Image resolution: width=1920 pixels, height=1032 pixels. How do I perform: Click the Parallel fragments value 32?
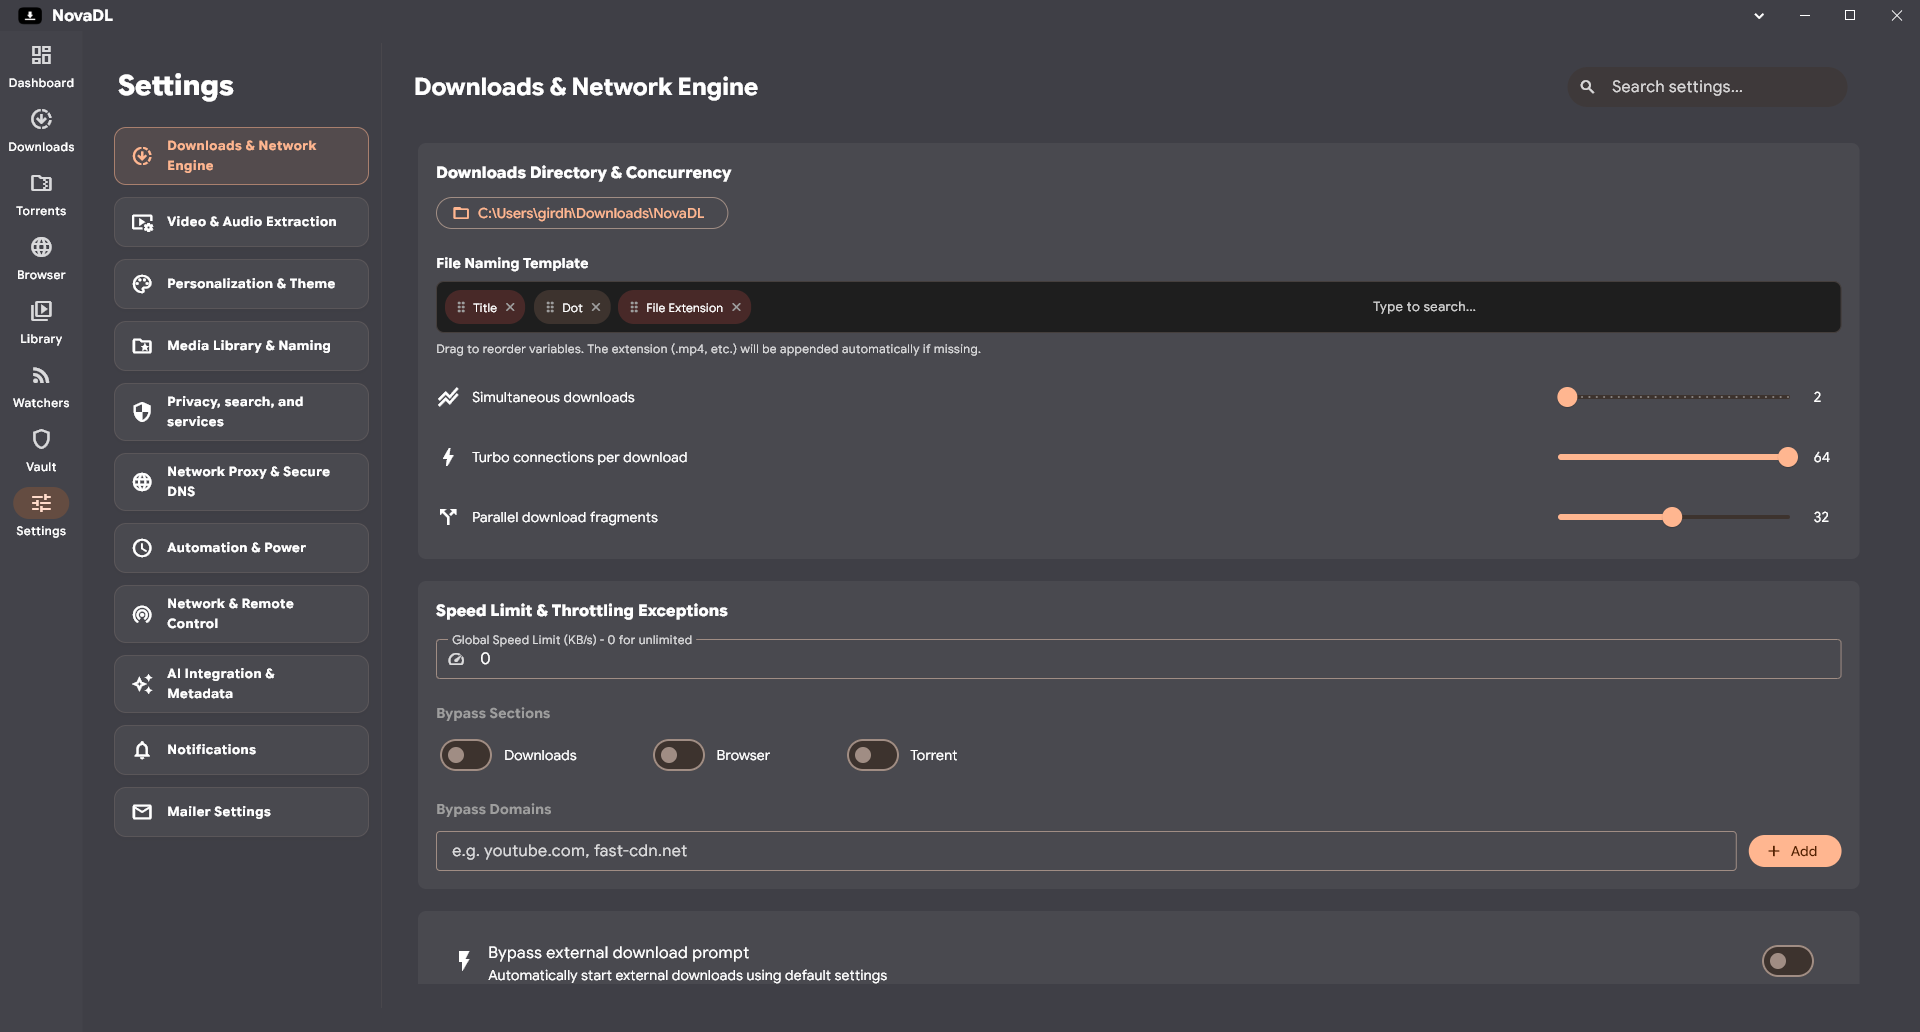tap(1821, 517)
